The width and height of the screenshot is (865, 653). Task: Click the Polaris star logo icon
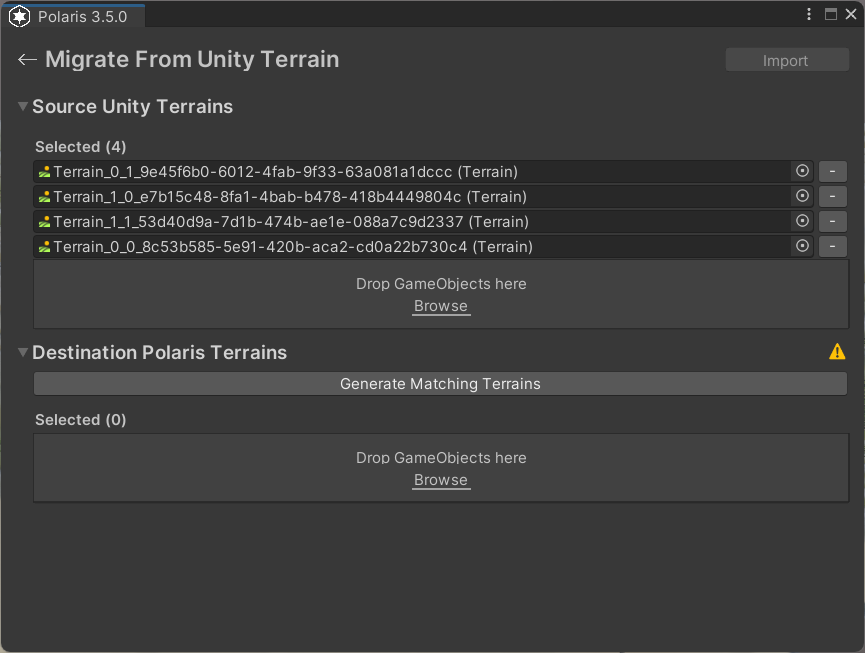pos(19,17)
